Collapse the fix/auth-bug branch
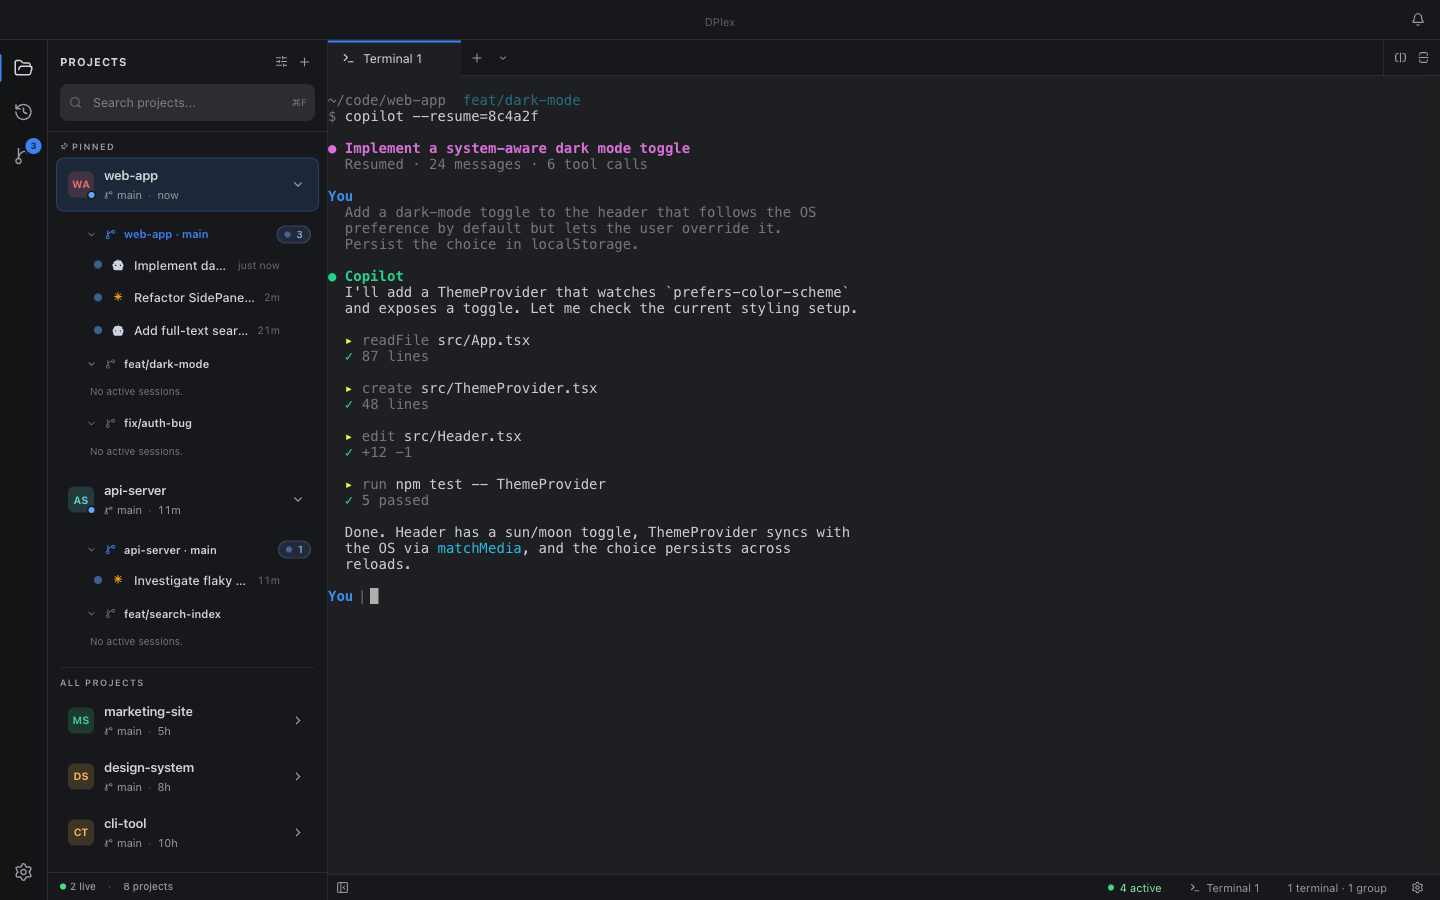1440x900 pixels. 91,423
